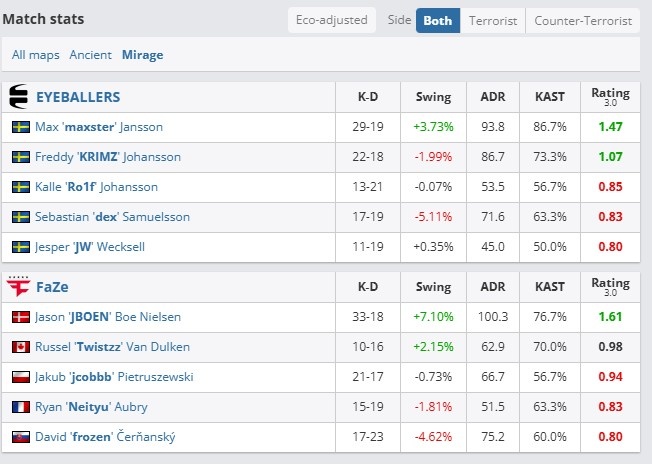The height and width of the screenshot is (464, 652).
Task: Select the Both side filter
Action: tap(438, 20)
